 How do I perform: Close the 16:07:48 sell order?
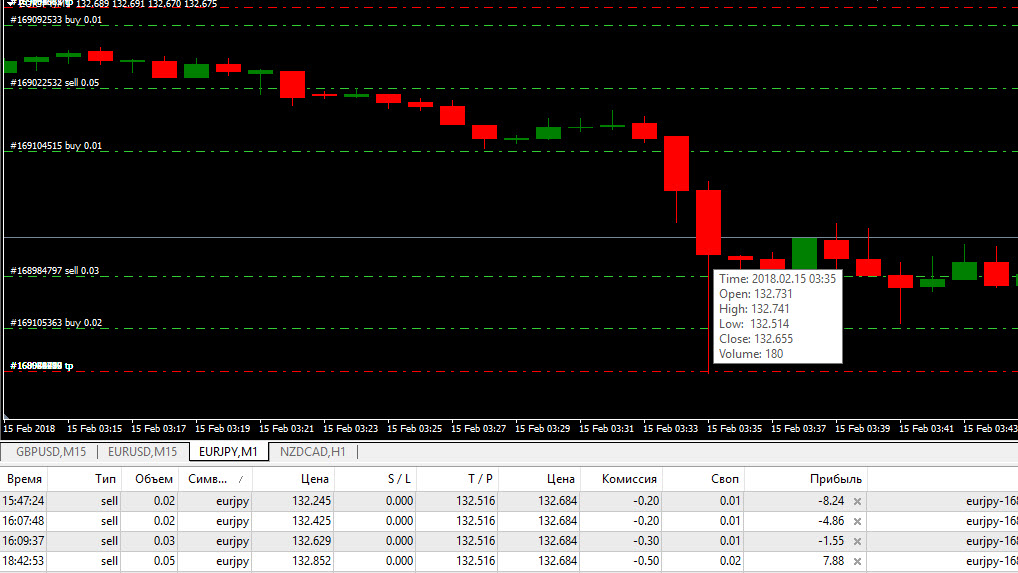(857, 521)
